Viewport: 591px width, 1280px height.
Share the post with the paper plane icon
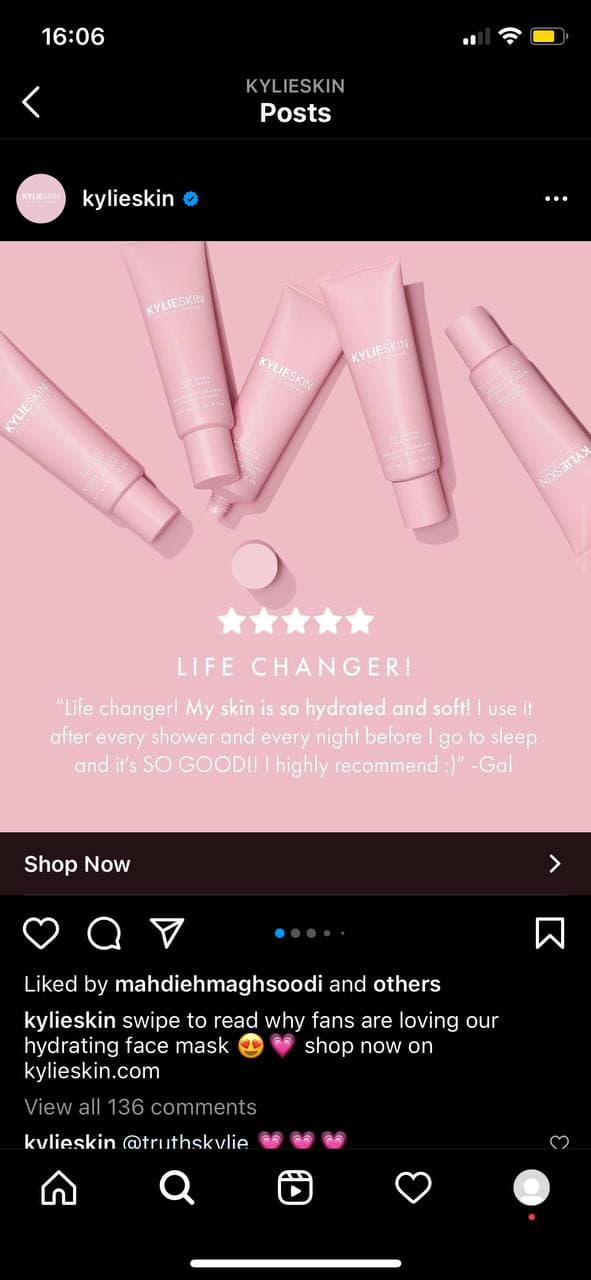166,932
